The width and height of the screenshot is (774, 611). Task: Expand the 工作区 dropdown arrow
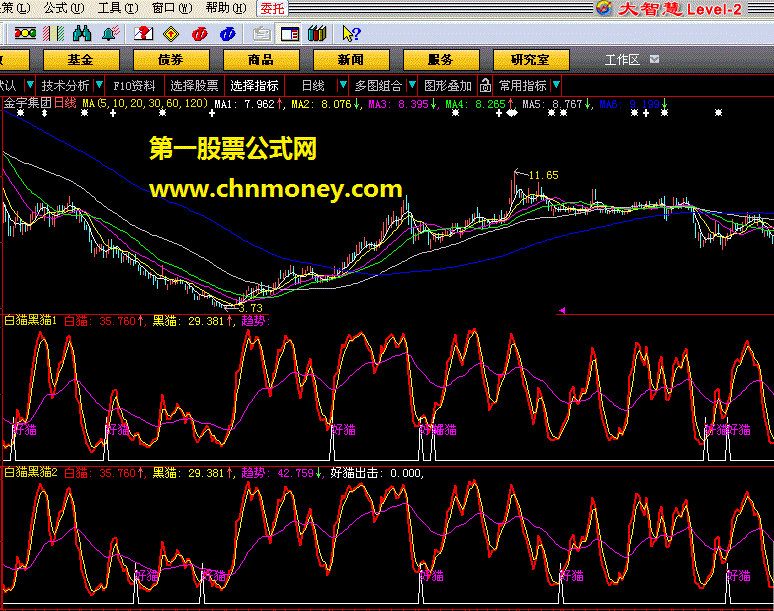click(655, 59)
